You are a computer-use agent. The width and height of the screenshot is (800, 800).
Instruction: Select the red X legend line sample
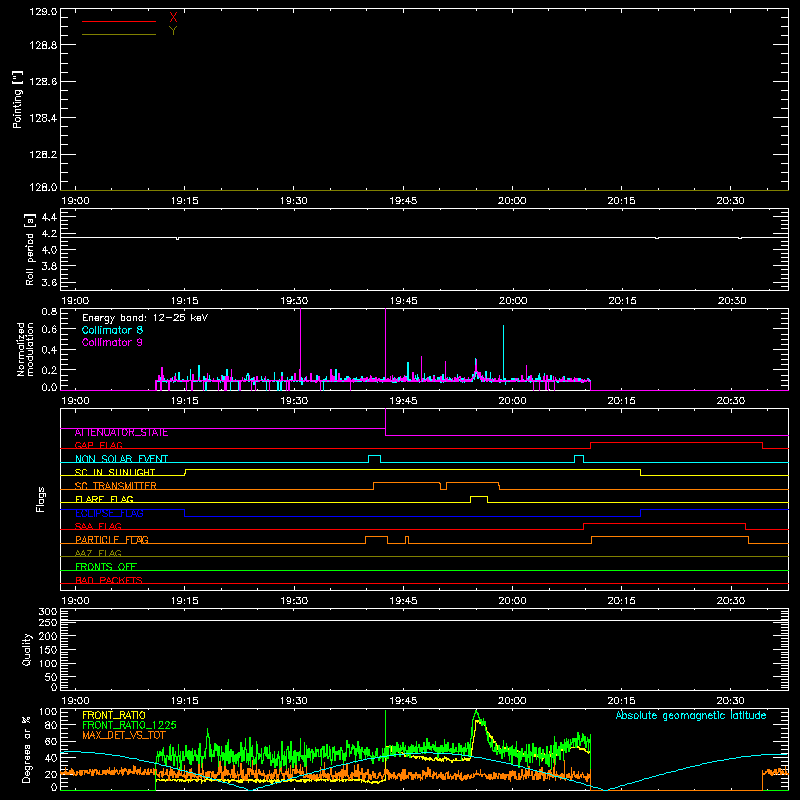click(119, 21)
